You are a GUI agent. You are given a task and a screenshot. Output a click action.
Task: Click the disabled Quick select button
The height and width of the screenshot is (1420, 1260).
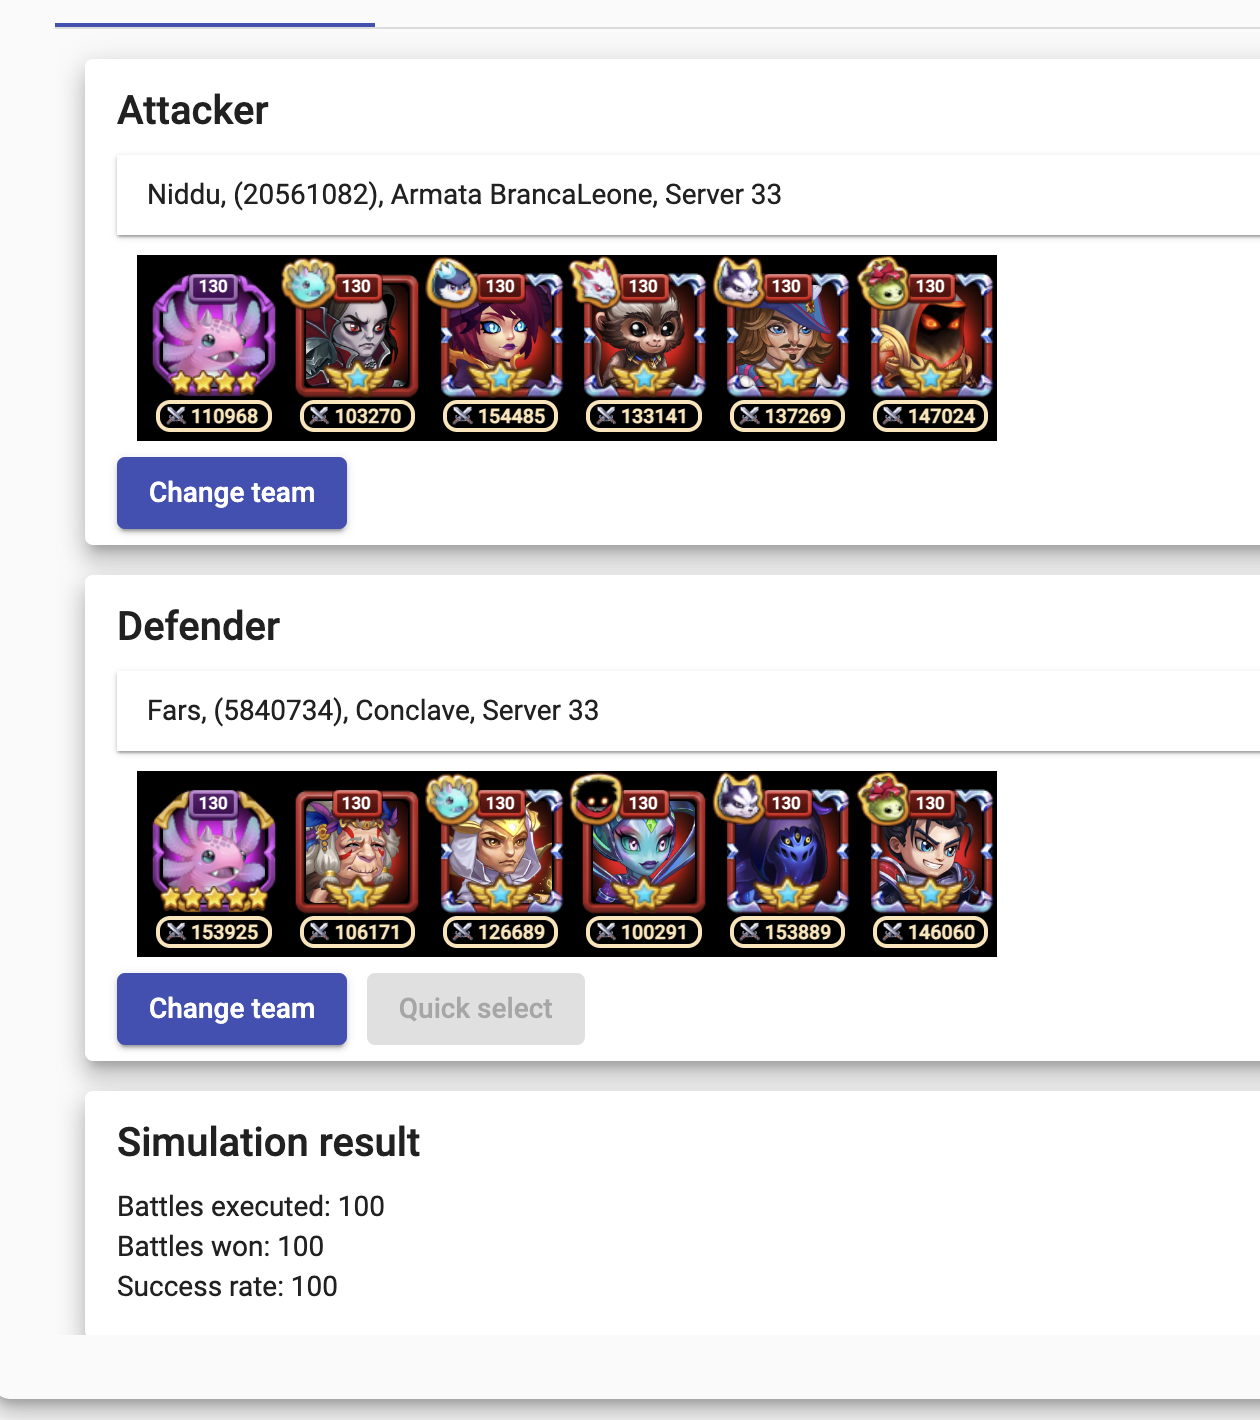[475, 1009]
